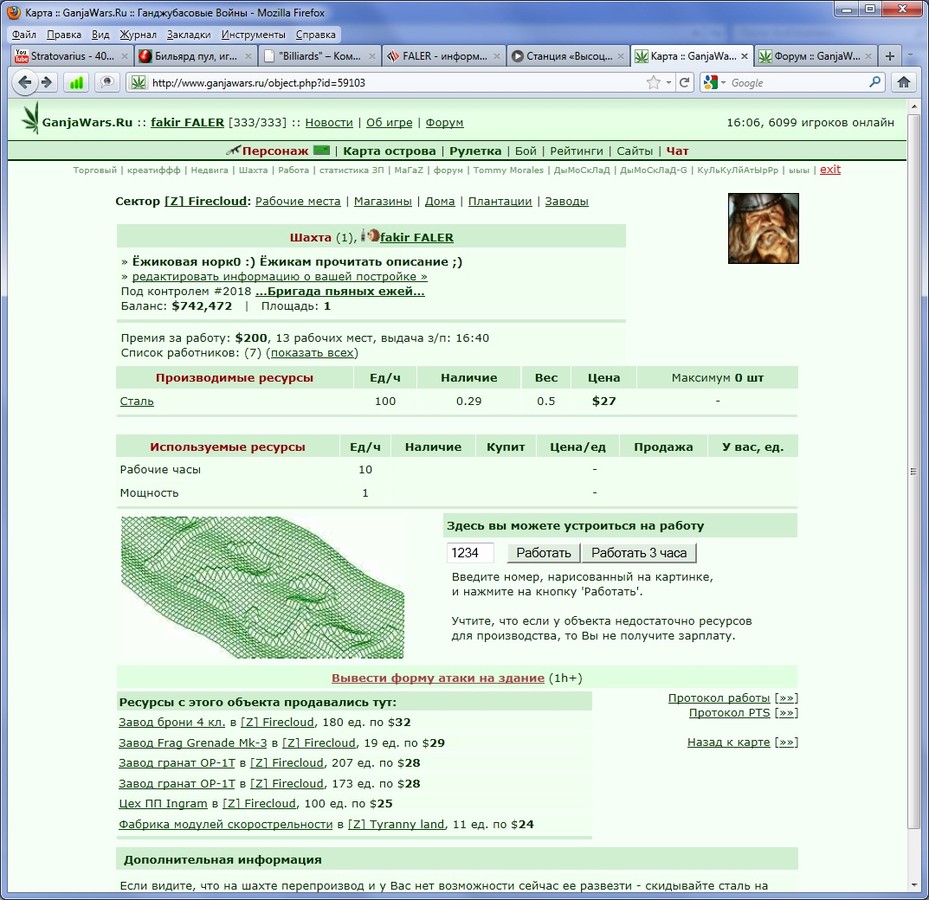Click the gun icon before Персонаж

point(233,150)
